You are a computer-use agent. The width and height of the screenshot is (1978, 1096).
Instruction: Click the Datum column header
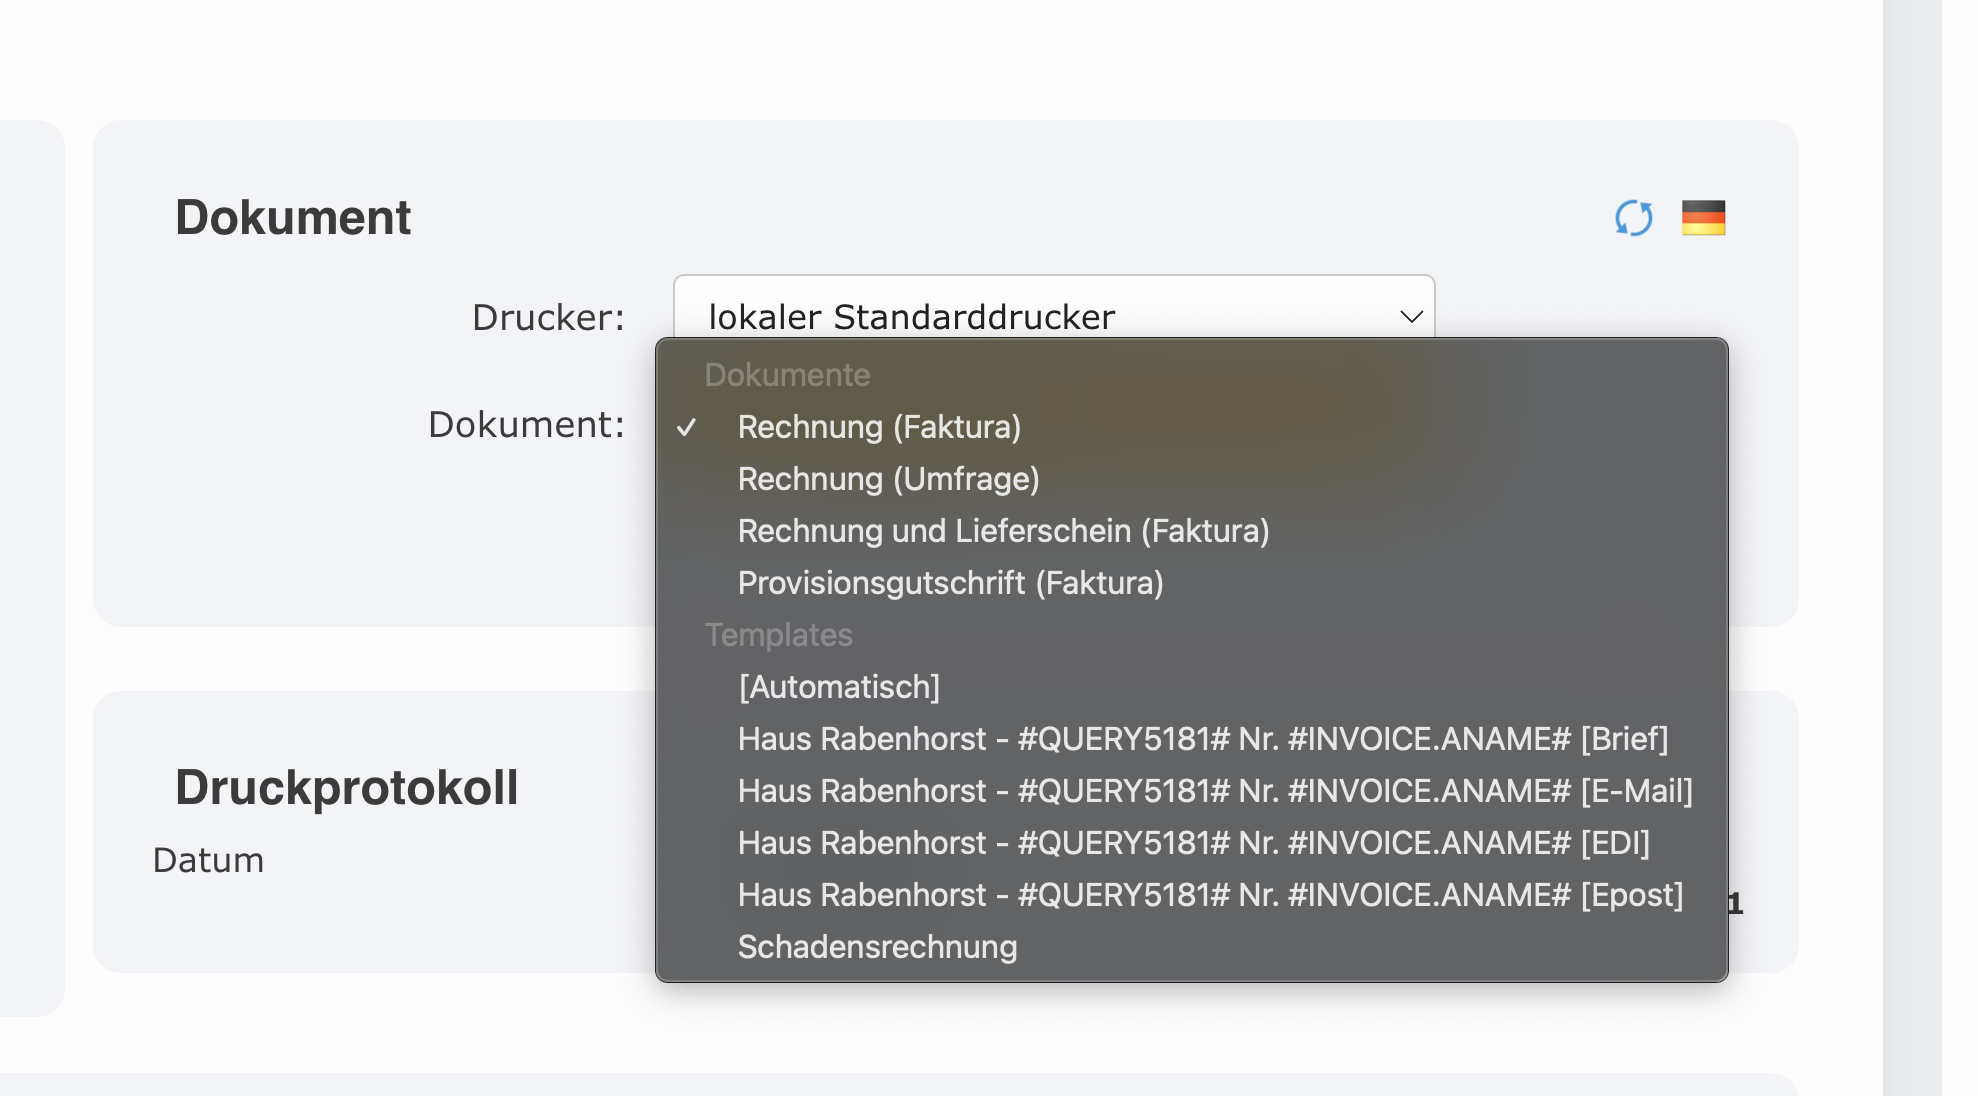[208, 860]
